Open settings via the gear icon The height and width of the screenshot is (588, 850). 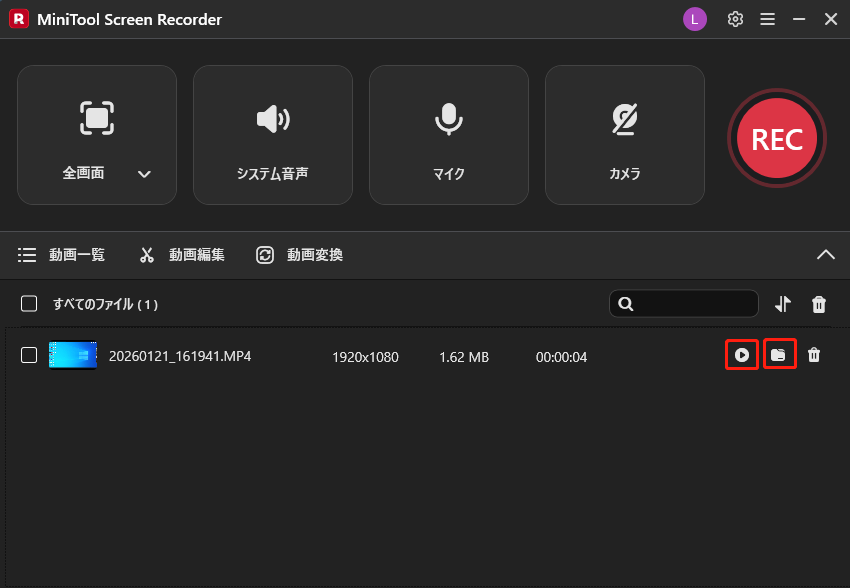coord(735,18)
